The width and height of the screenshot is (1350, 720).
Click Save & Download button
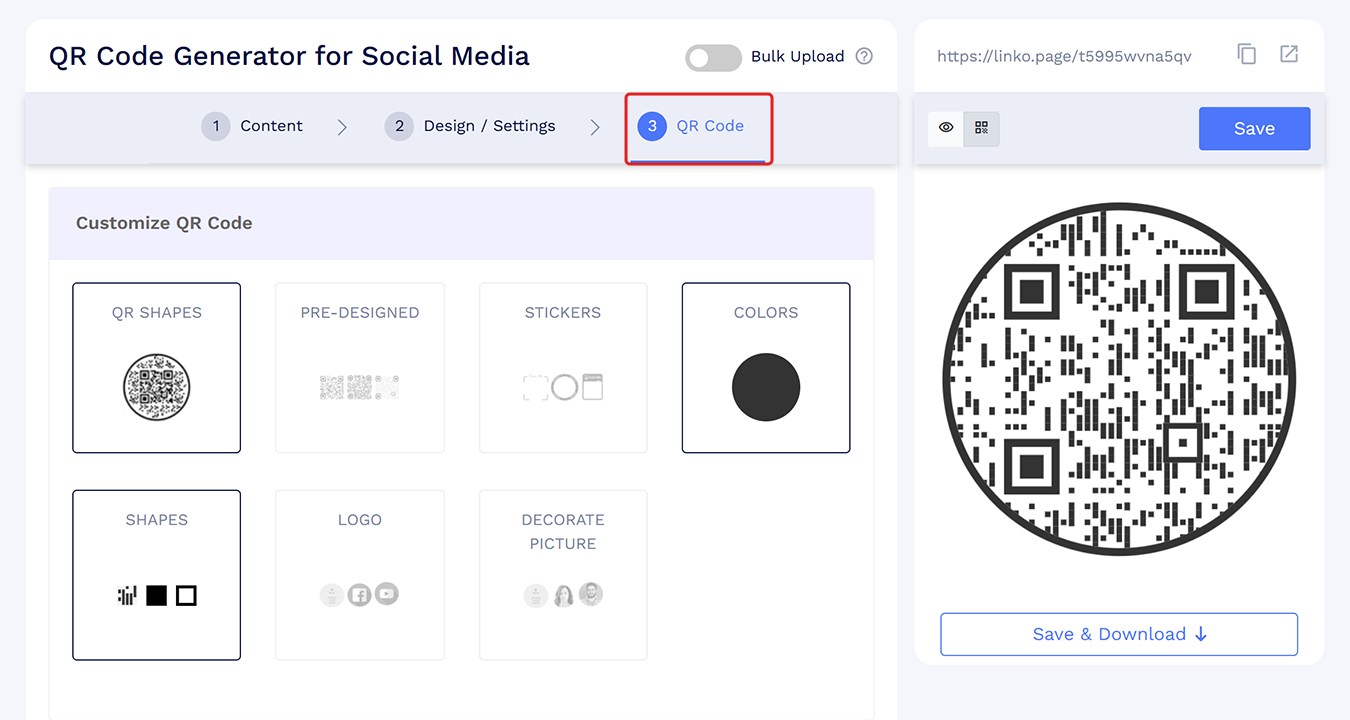coord(1119,634)
